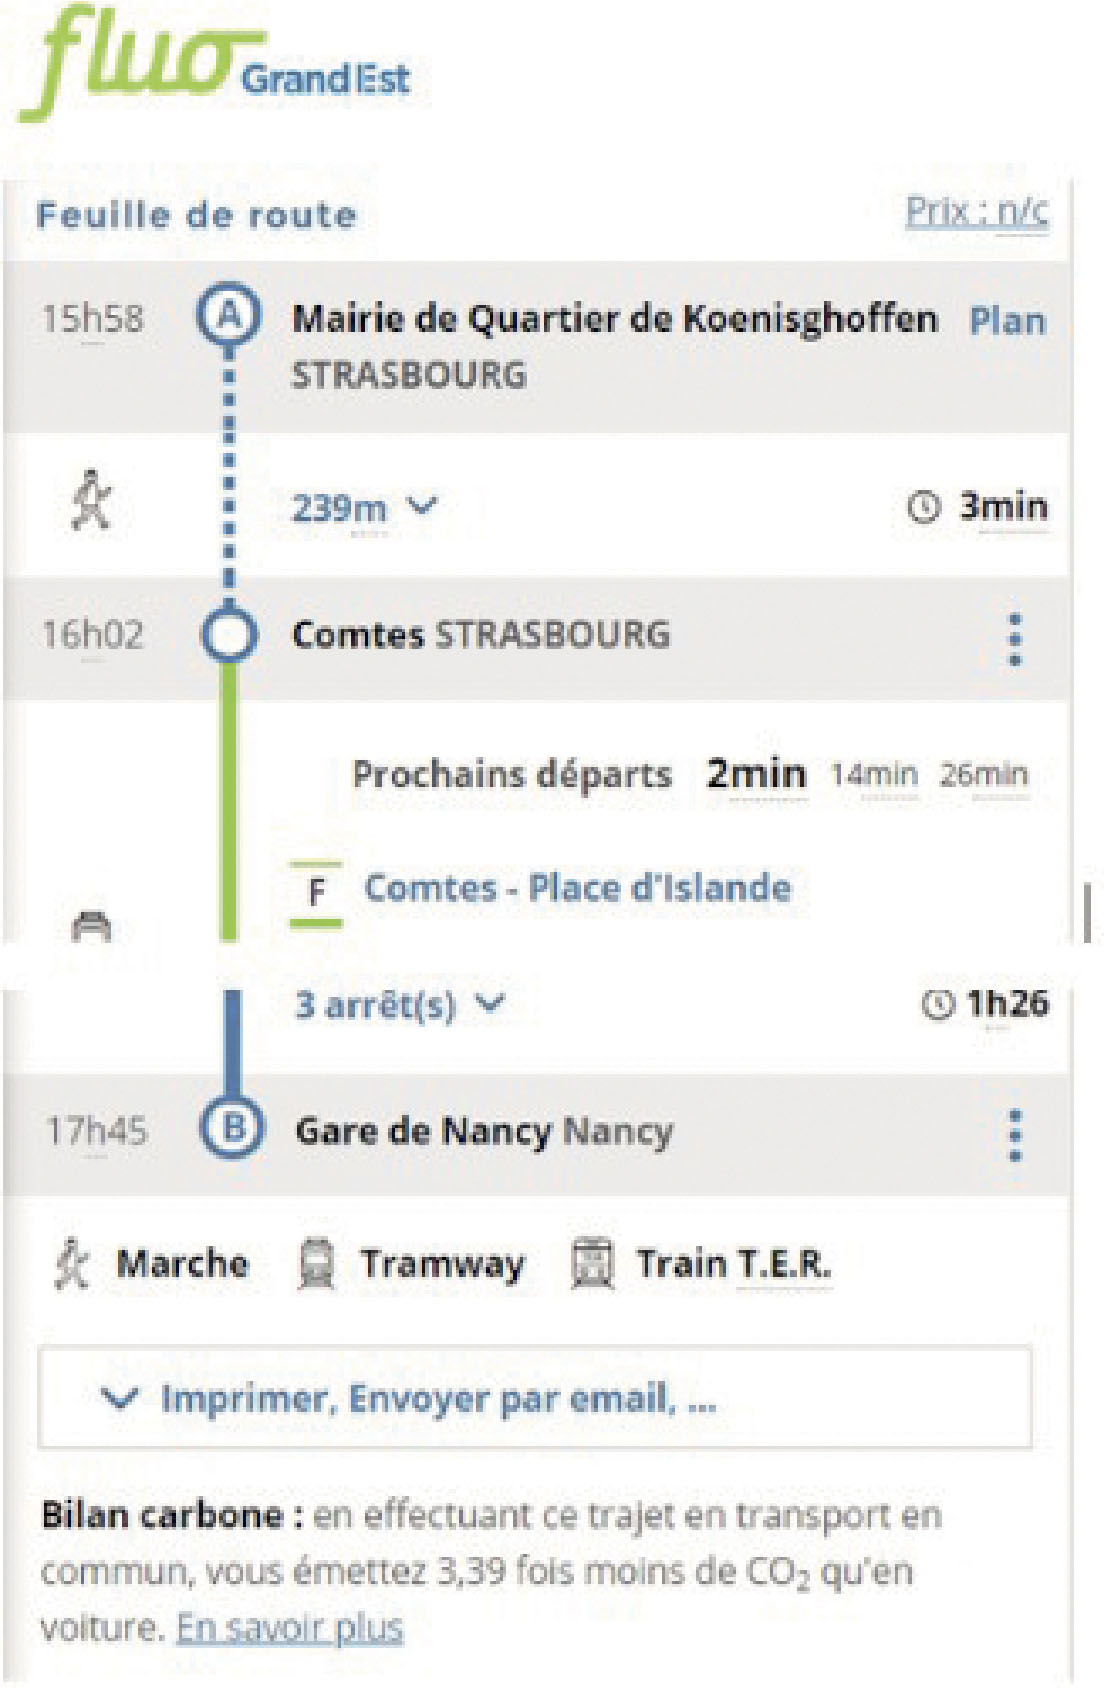Viewport: 1105px width, 1688px height.
Task: Open the Prix : n/c link
Action: coord(976,212)
